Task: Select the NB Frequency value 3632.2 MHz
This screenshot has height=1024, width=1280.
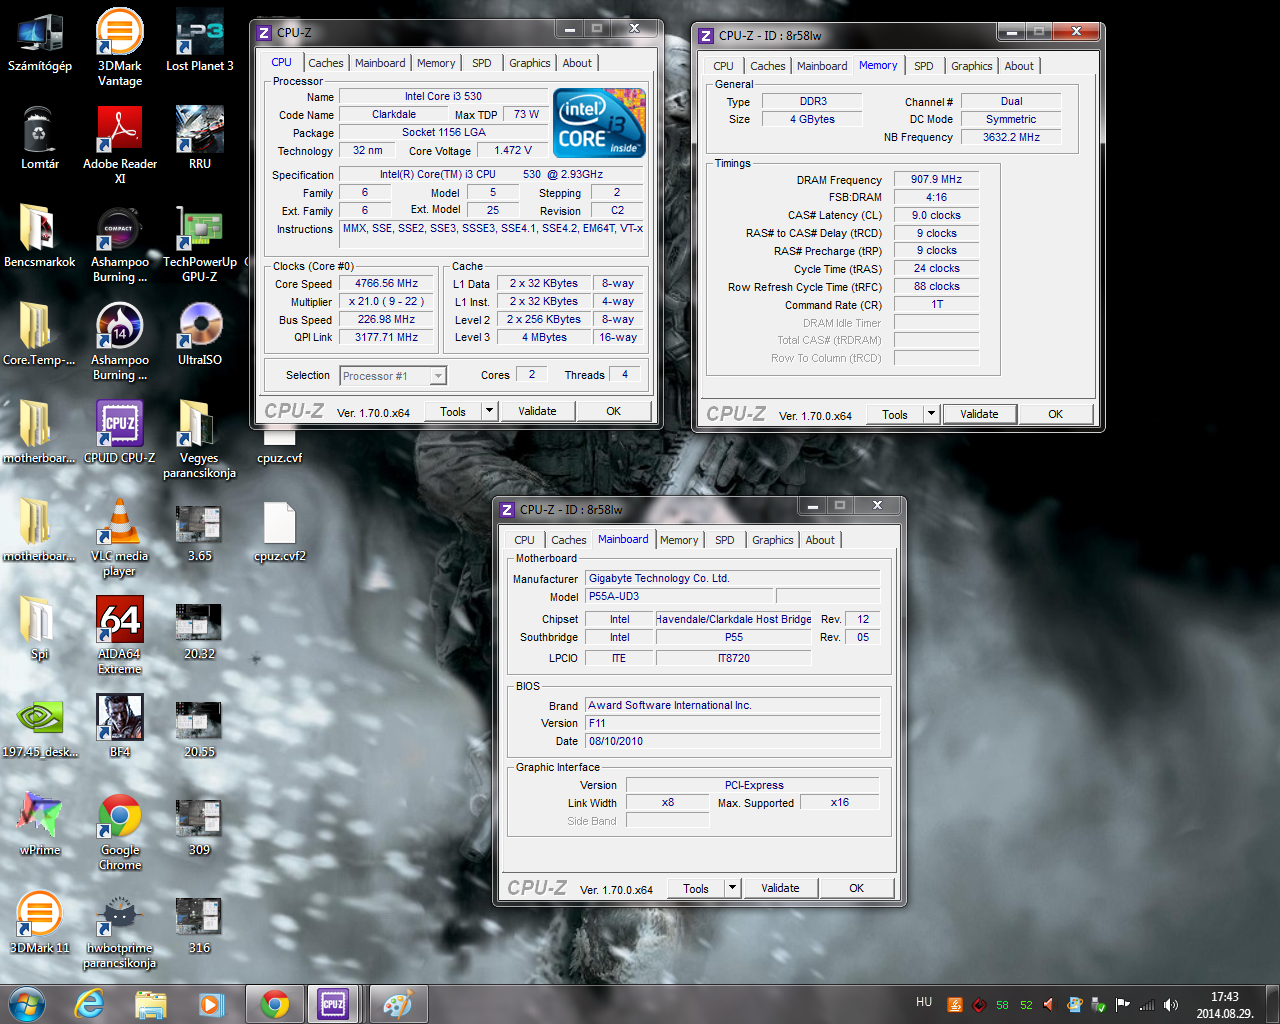Action: (x=1011, y=138)
